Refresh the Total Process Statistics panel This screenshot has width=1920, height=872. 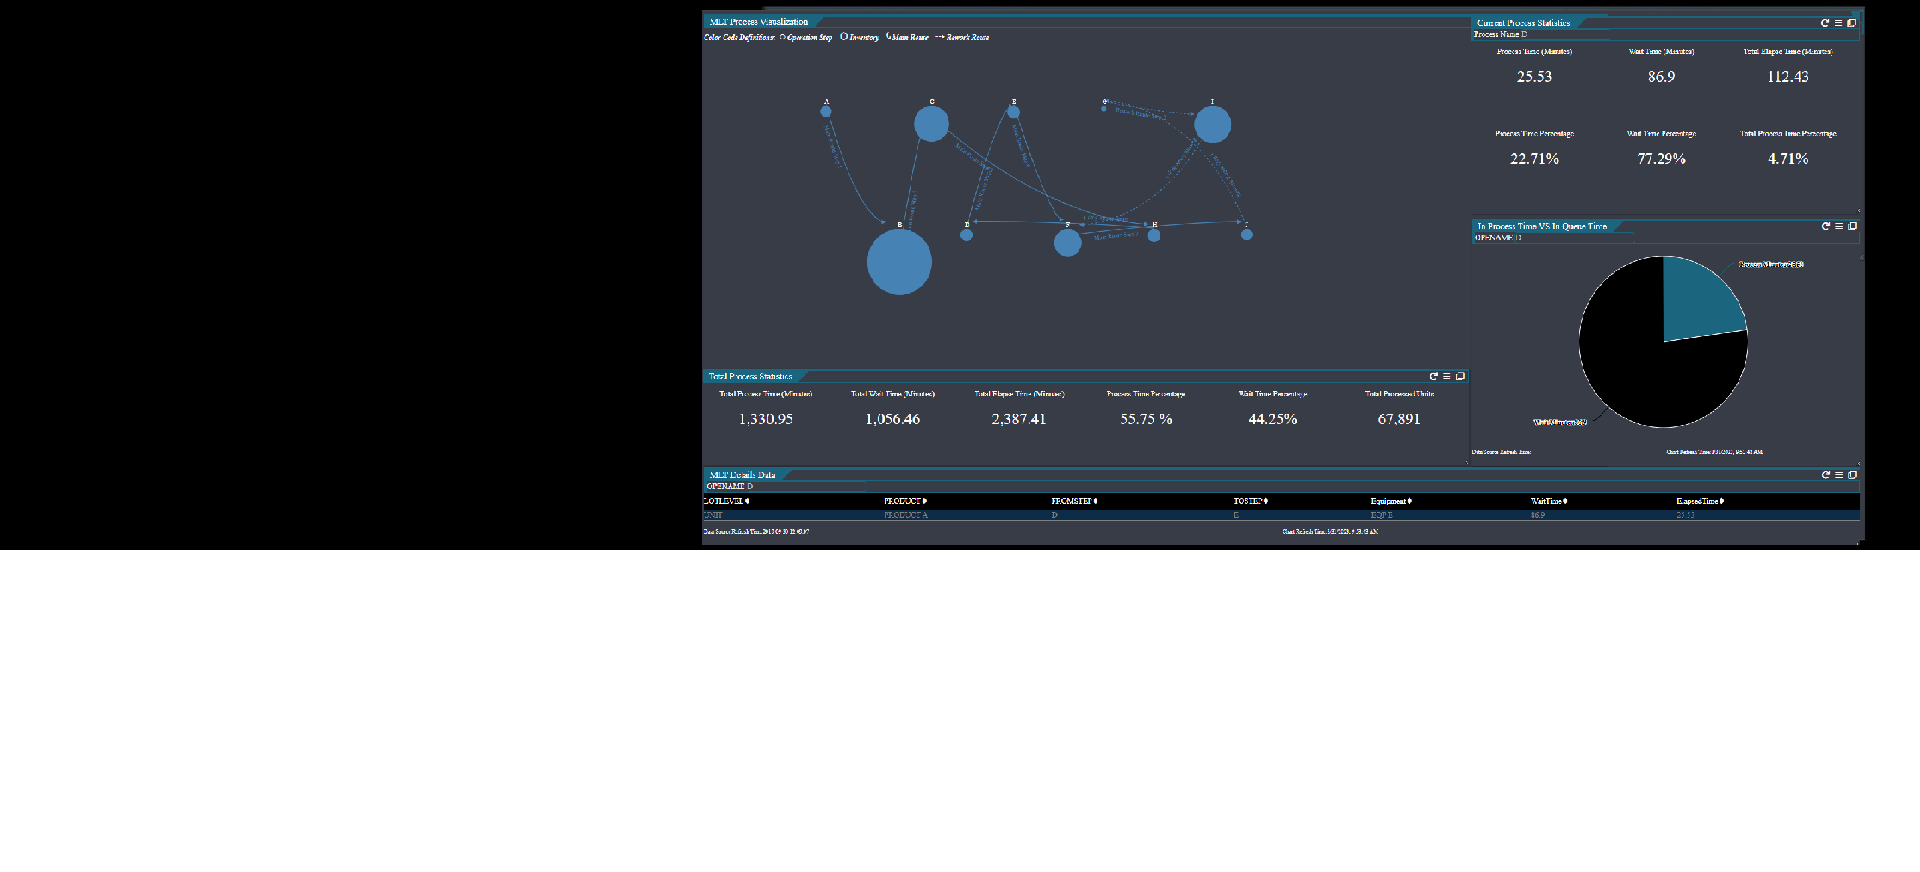1433,376
